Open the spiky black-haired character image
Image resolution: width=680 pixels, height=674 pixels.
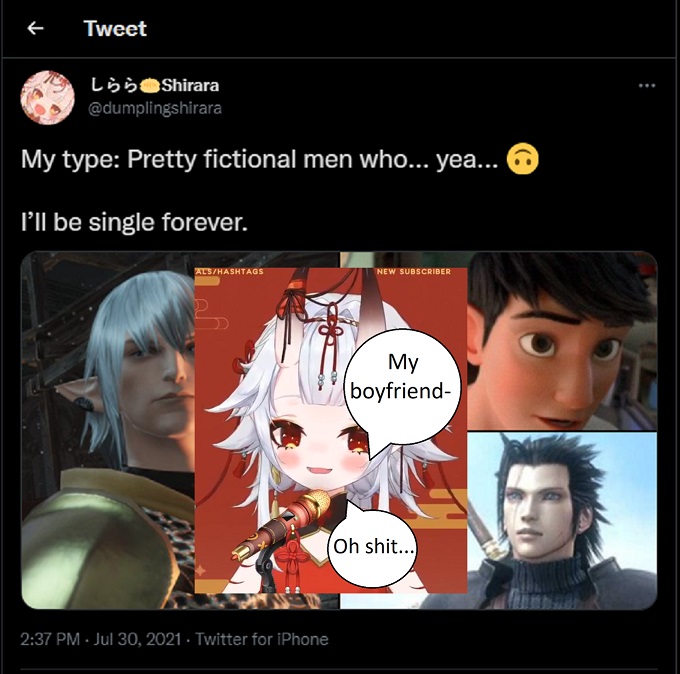click(562, 520)
